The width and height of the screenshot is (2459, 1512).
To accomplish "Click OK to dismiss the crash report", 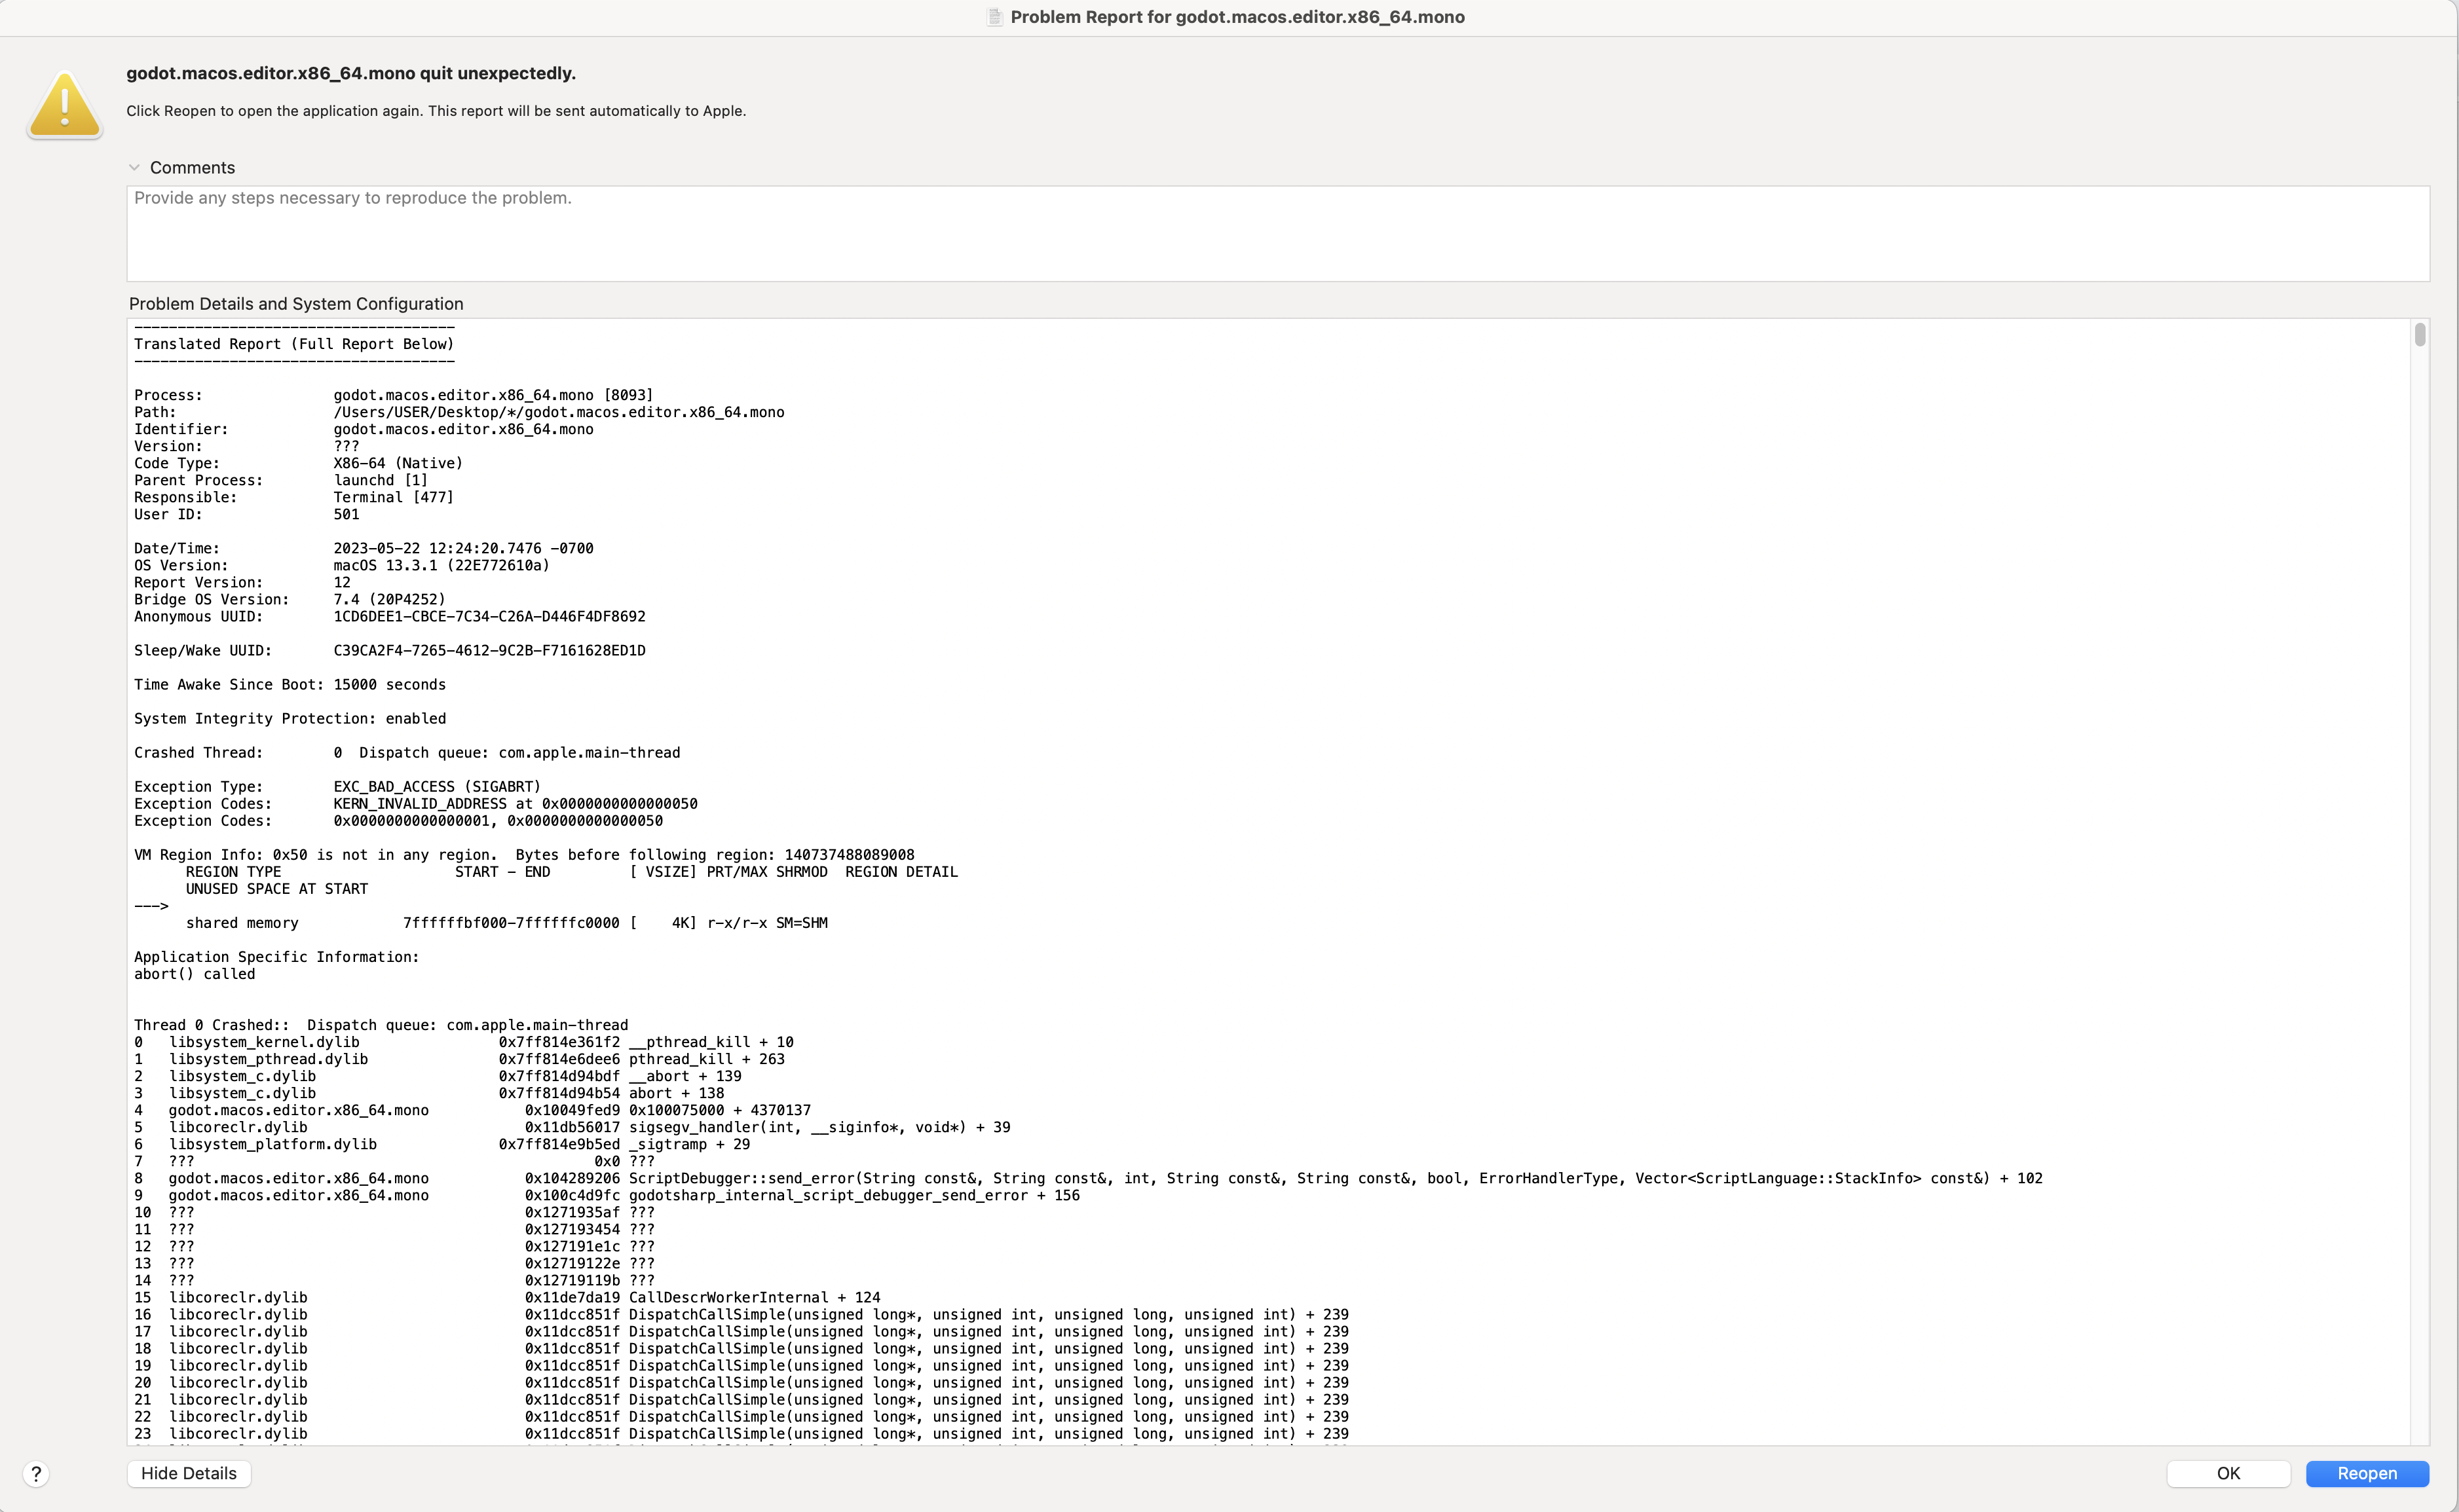I will 2228,1473.
